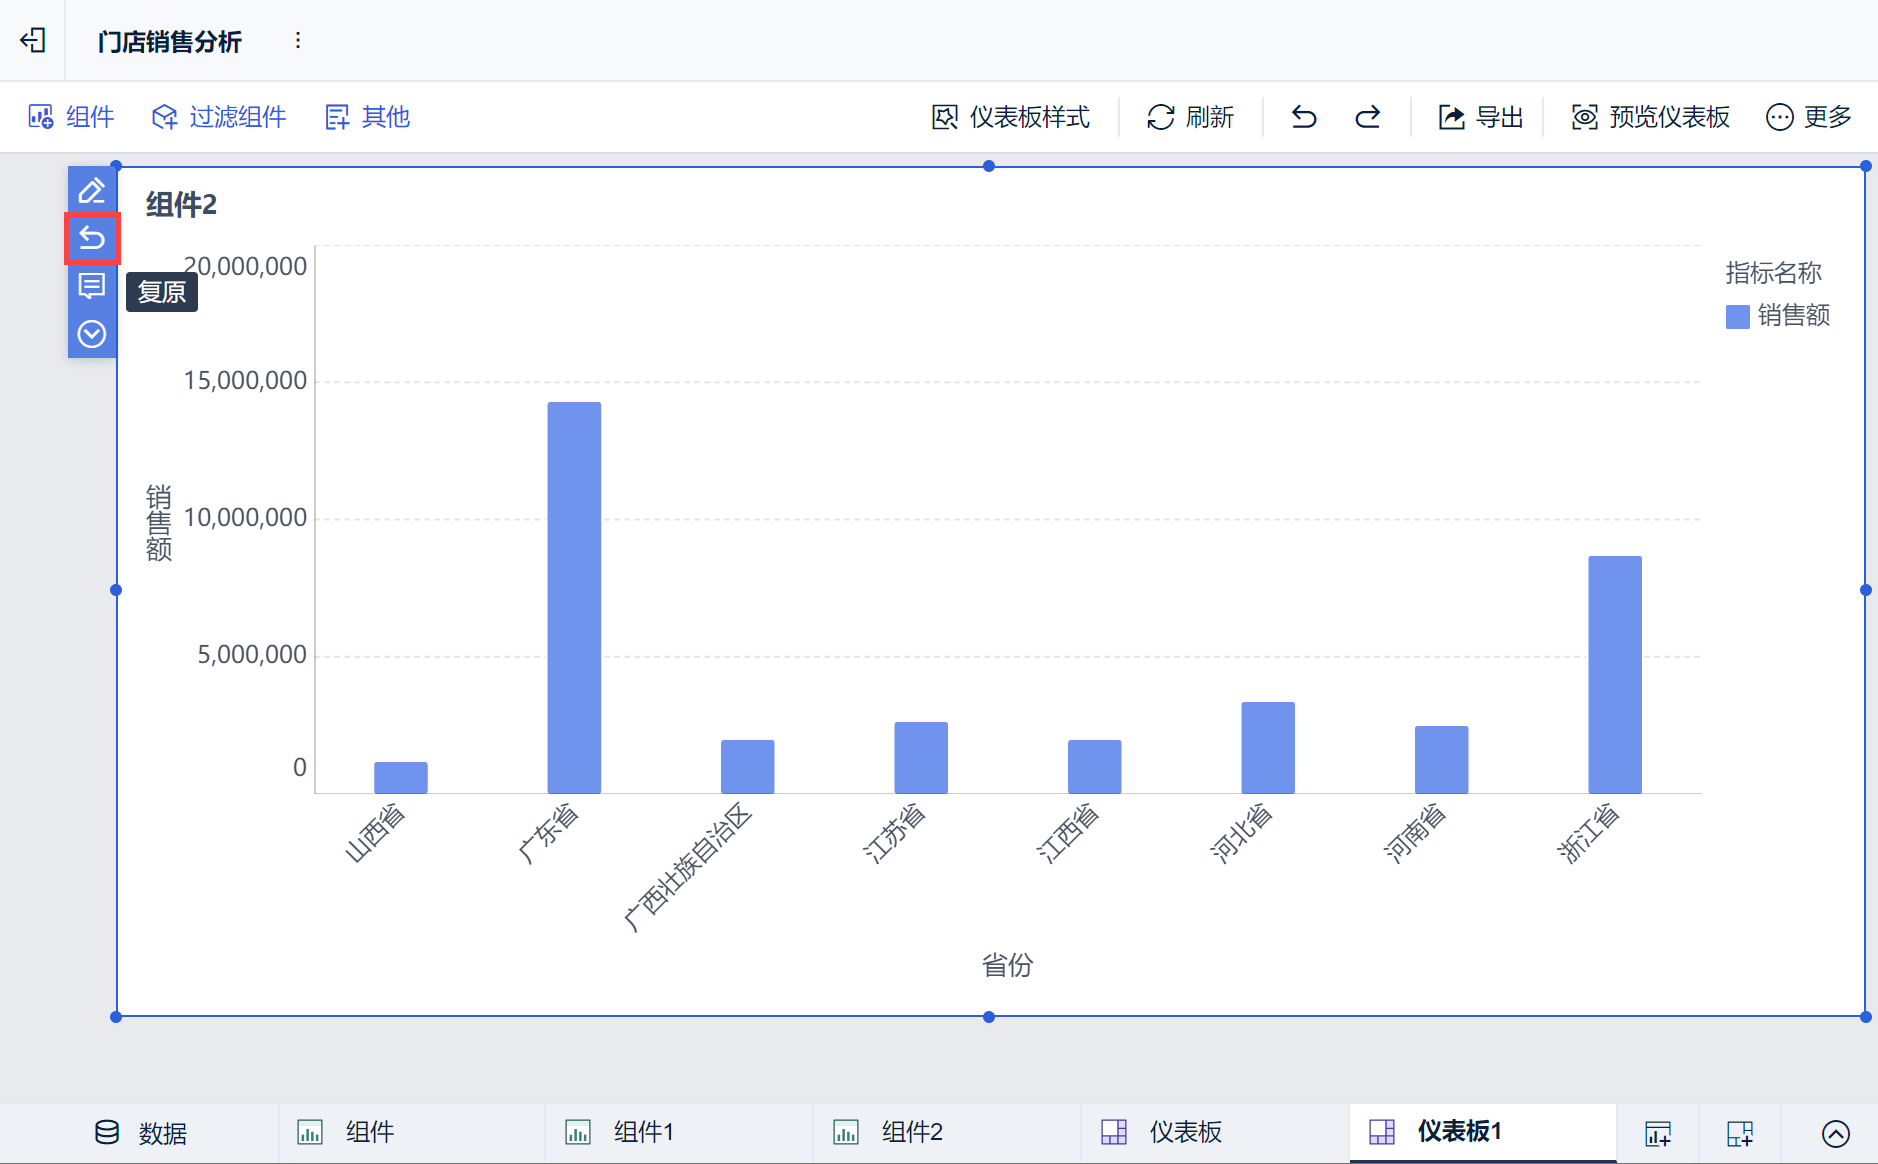Click the 河北省 axis label
This screenshot has width=1878, height=1164.
click(1242, 833)
